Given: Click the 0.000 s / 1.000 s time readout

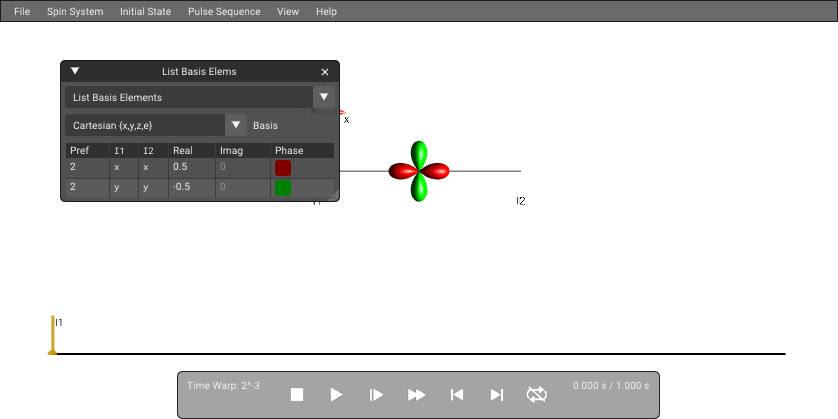Looking at the screenshot, I should pyautogui.click(x=611, y=385).
